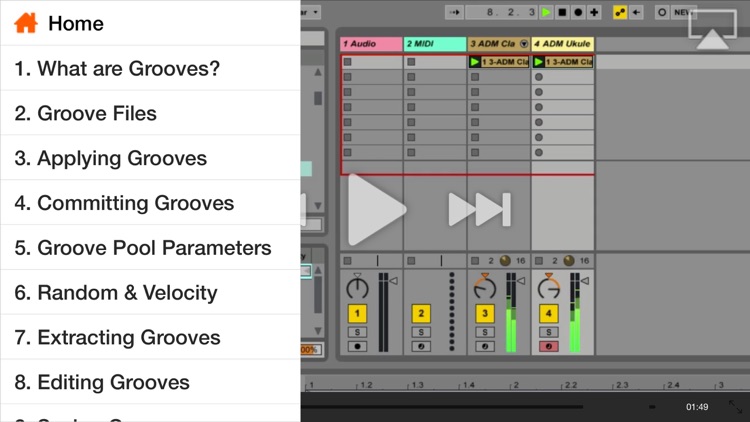
Task: Click the video progress bar
Action: point(442,407)
